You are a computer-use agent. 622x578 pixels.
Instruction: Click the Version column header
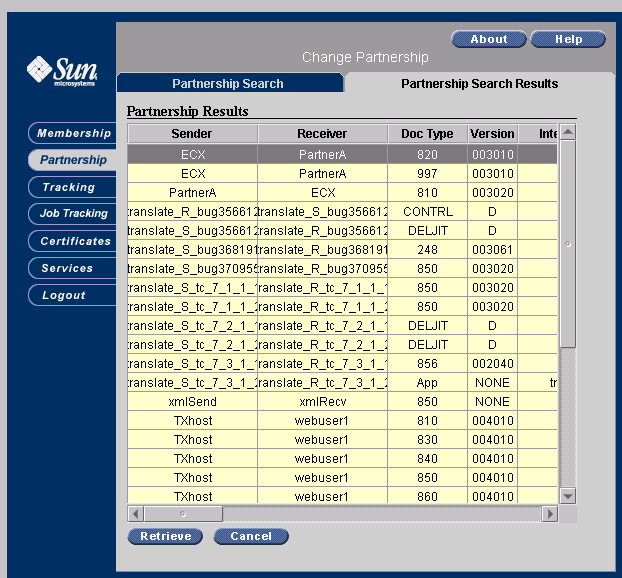(492, 134)
